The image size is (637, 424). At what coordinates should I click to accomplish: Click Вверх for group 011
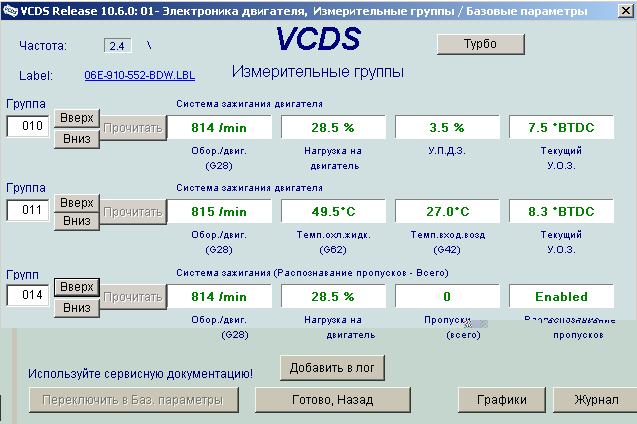pyautogui.click(x=77, y=202)
